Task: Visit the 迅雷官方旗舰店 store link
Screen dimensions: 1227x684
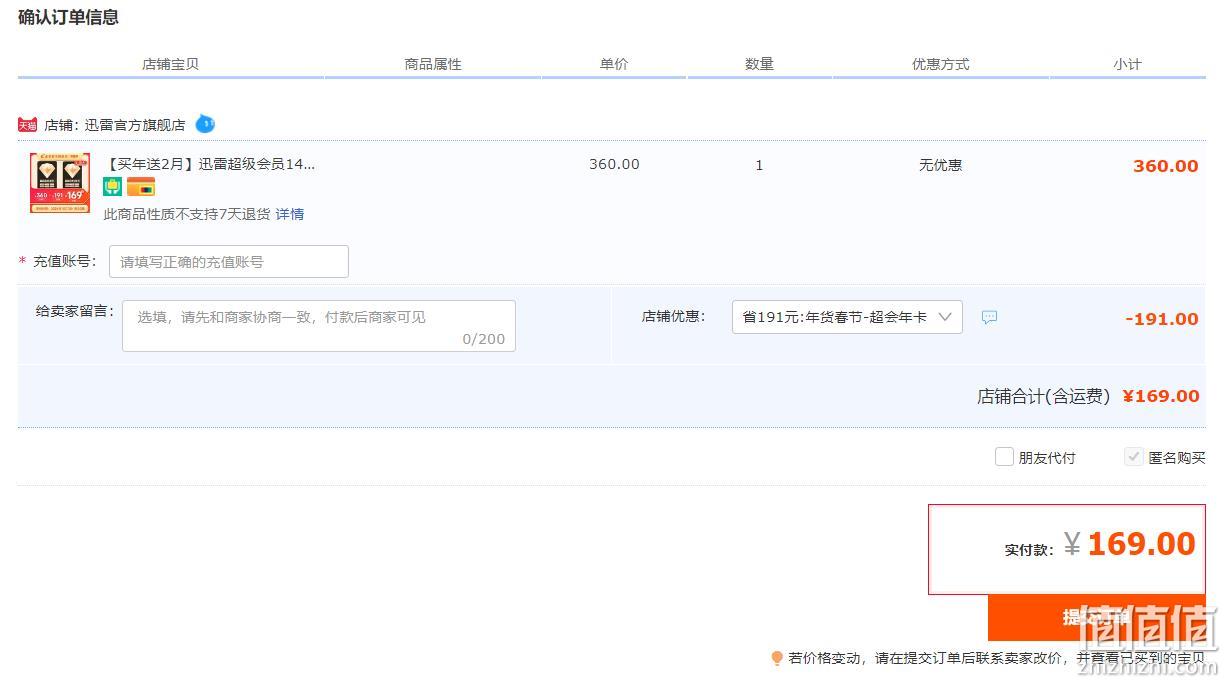Action: coord(135,125)
